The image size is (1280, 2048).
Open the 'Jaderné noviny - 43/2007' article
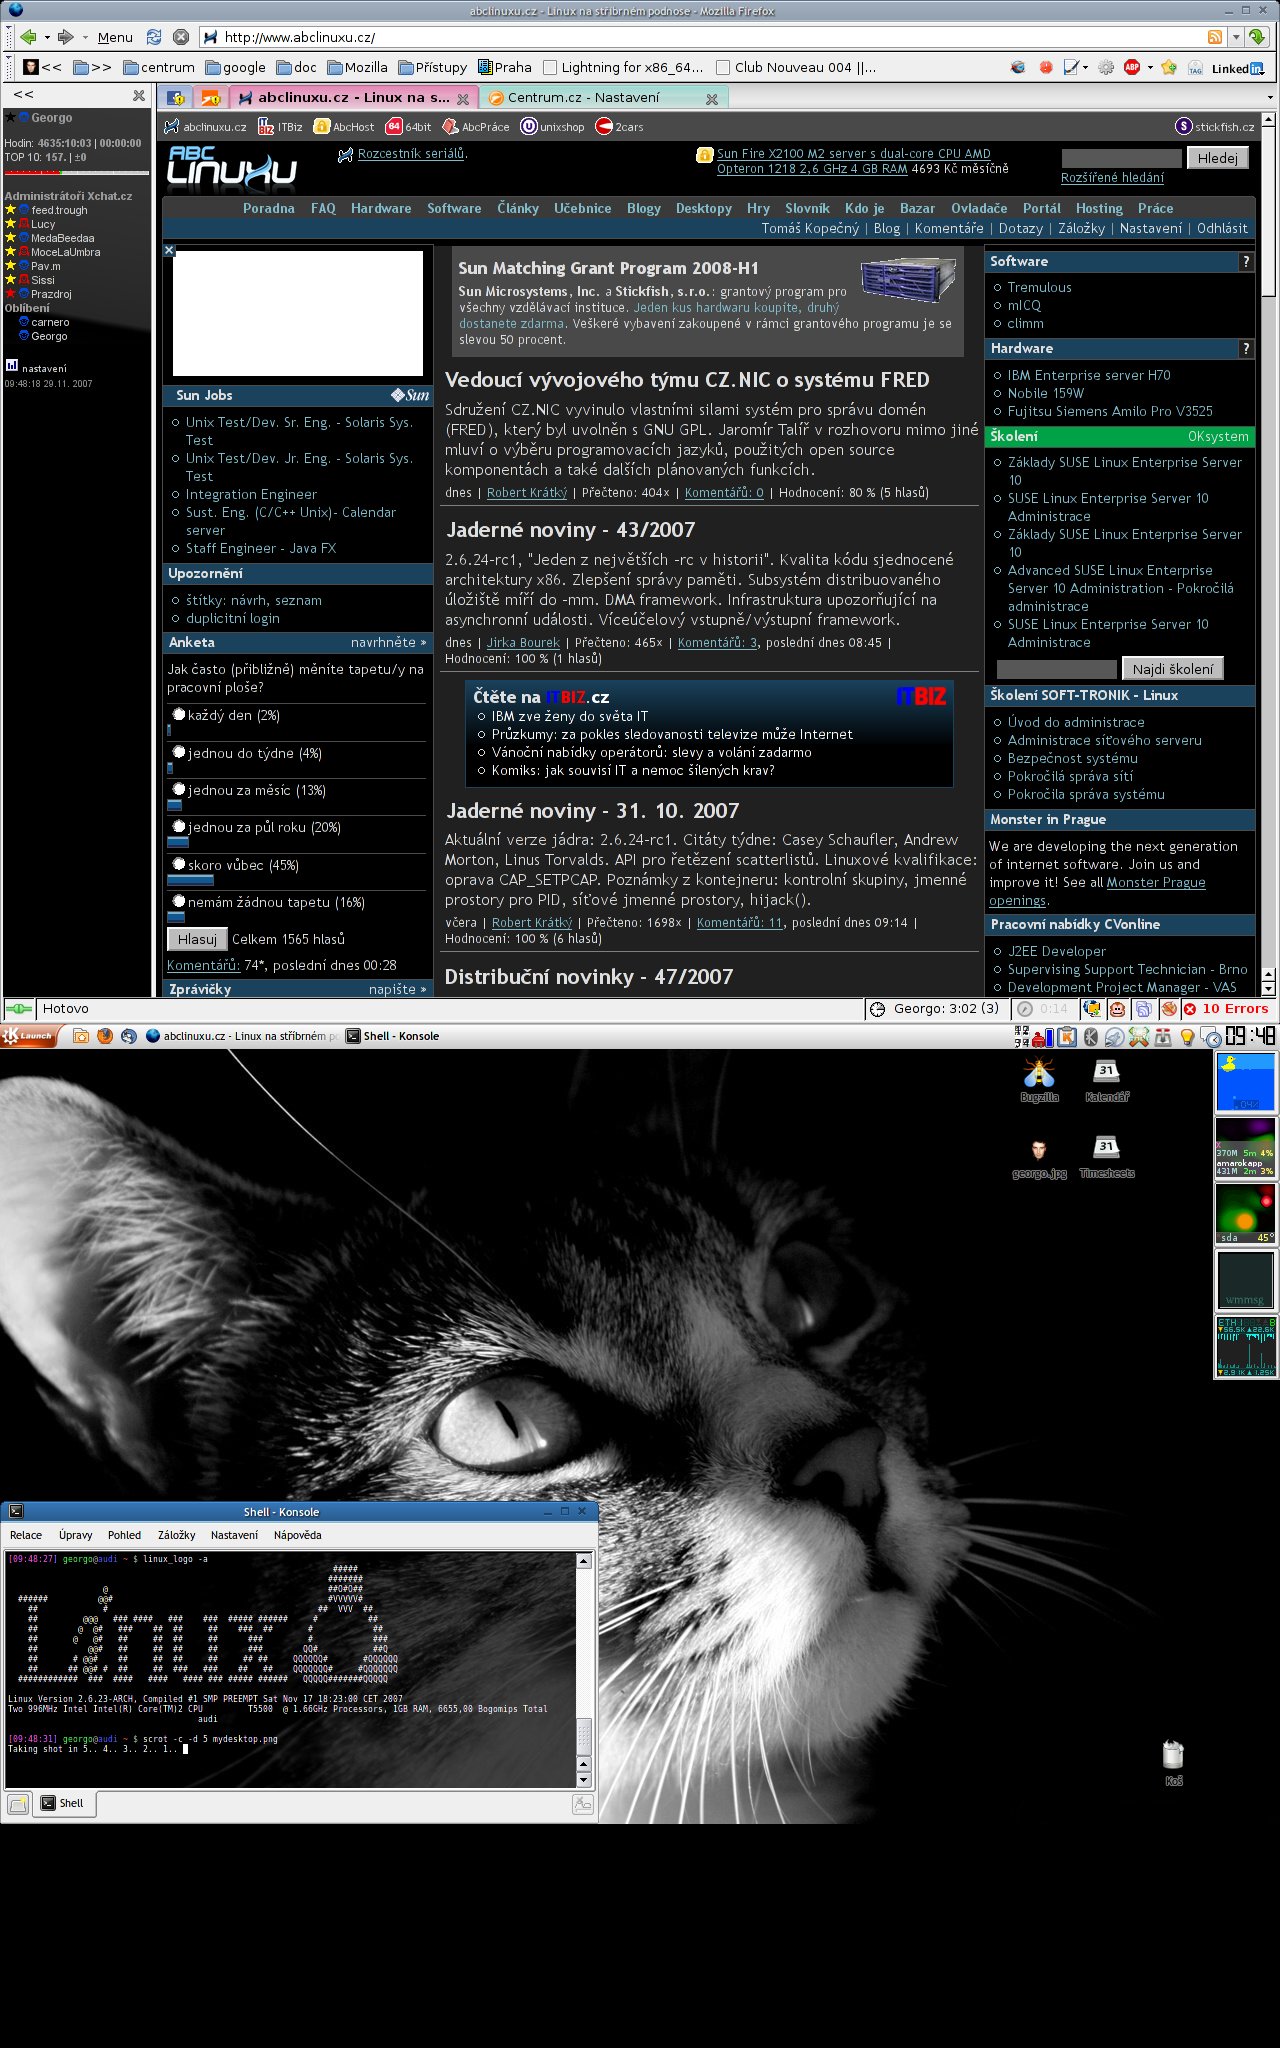coord(570,530)
